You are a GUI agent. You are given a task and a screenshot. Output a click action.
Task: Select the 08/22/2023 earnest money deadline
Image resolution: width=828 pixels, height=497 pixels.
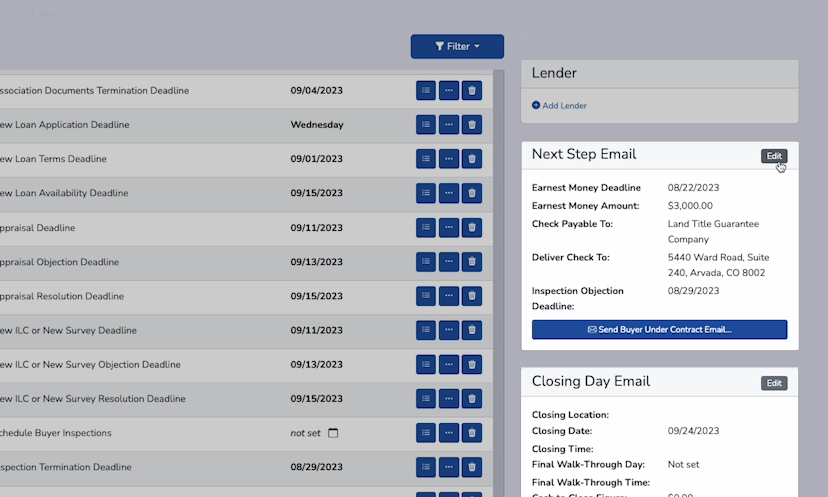click(693, 187)
